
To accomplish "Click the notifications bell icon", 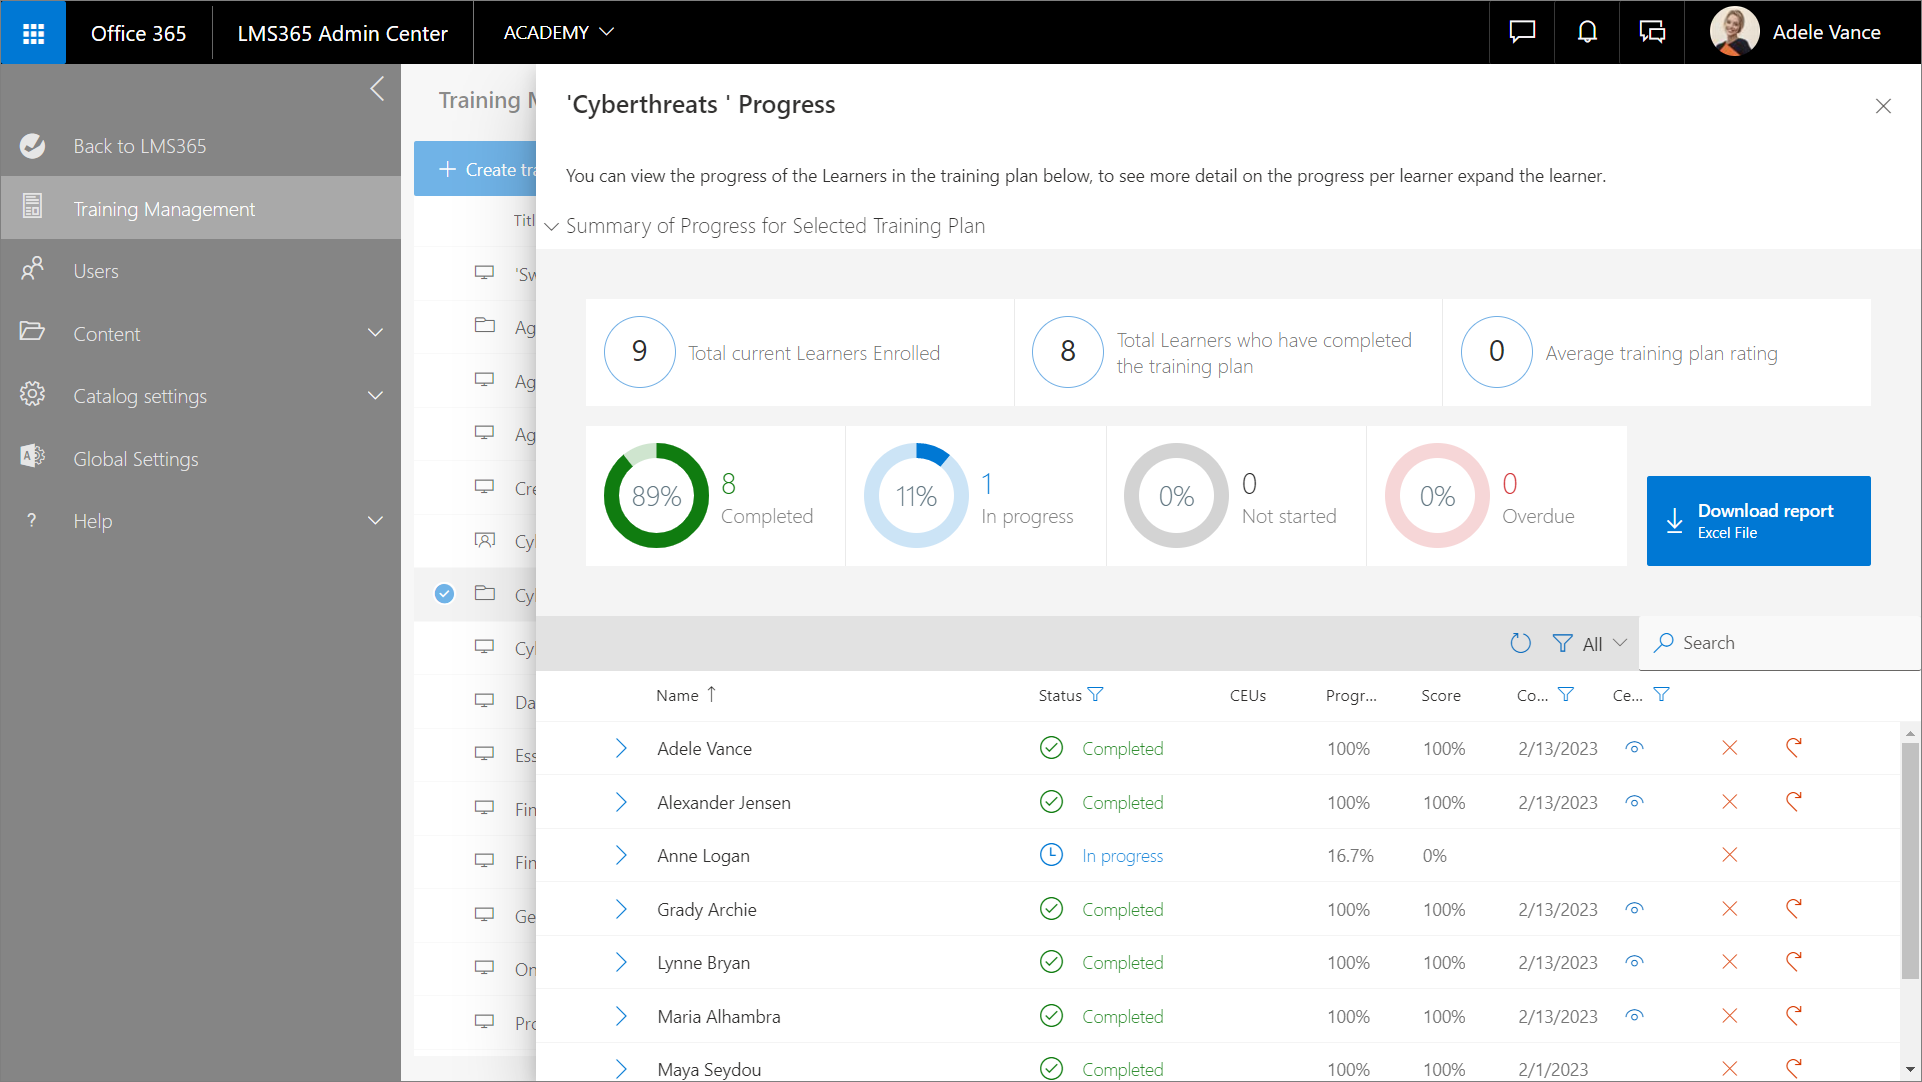I will [x=1587, y=33].
